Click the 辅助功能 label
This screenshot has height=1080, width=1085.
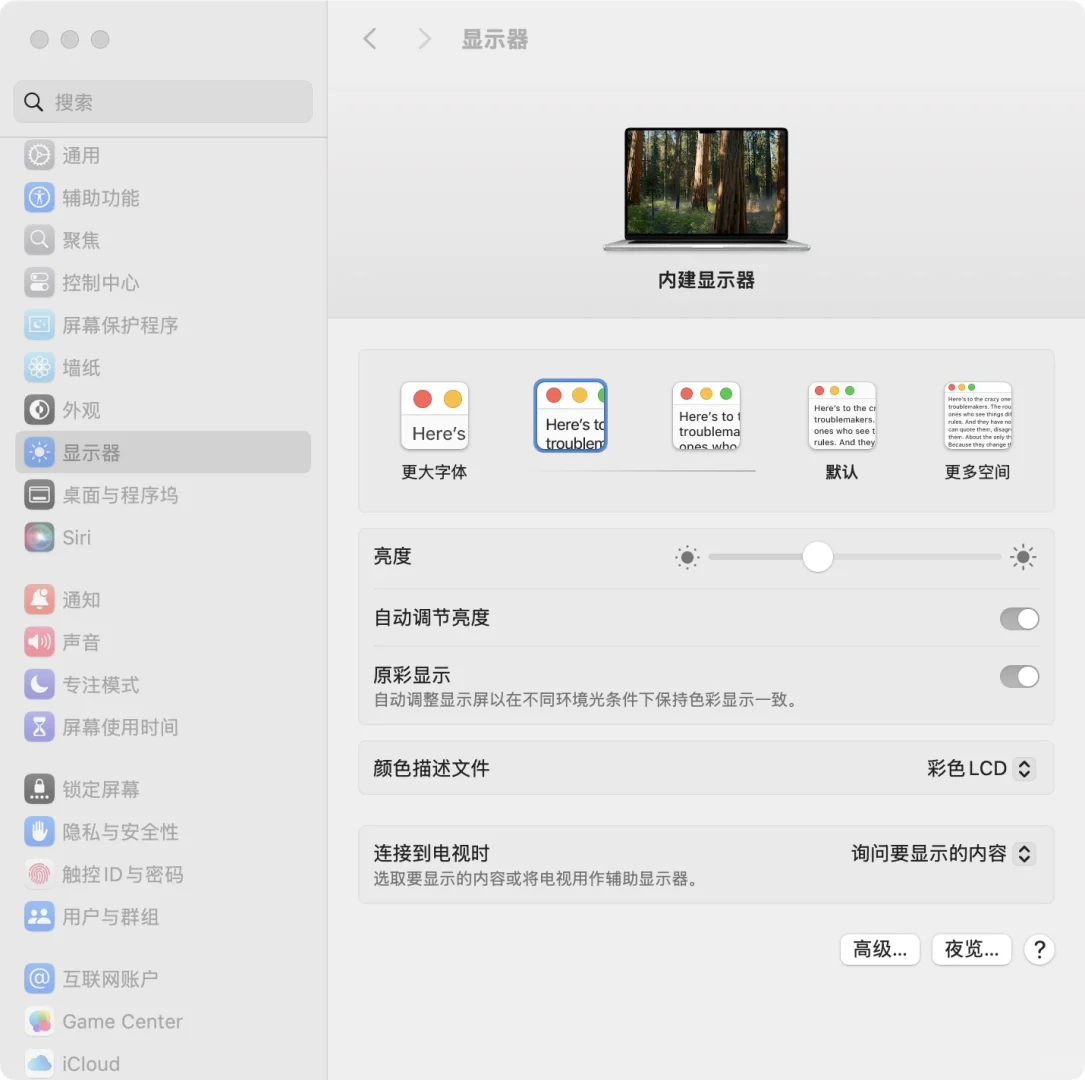[x=101, y=198]
